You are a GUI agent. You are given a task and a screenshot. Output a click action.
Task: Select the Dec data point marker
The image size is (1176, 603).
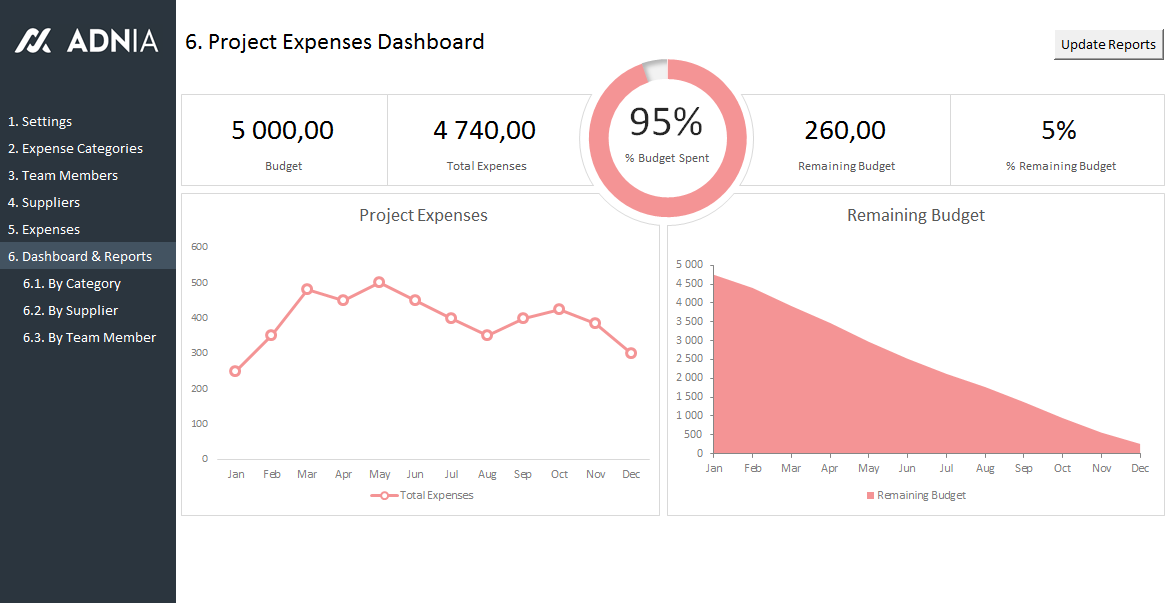(x=631, y=353)
